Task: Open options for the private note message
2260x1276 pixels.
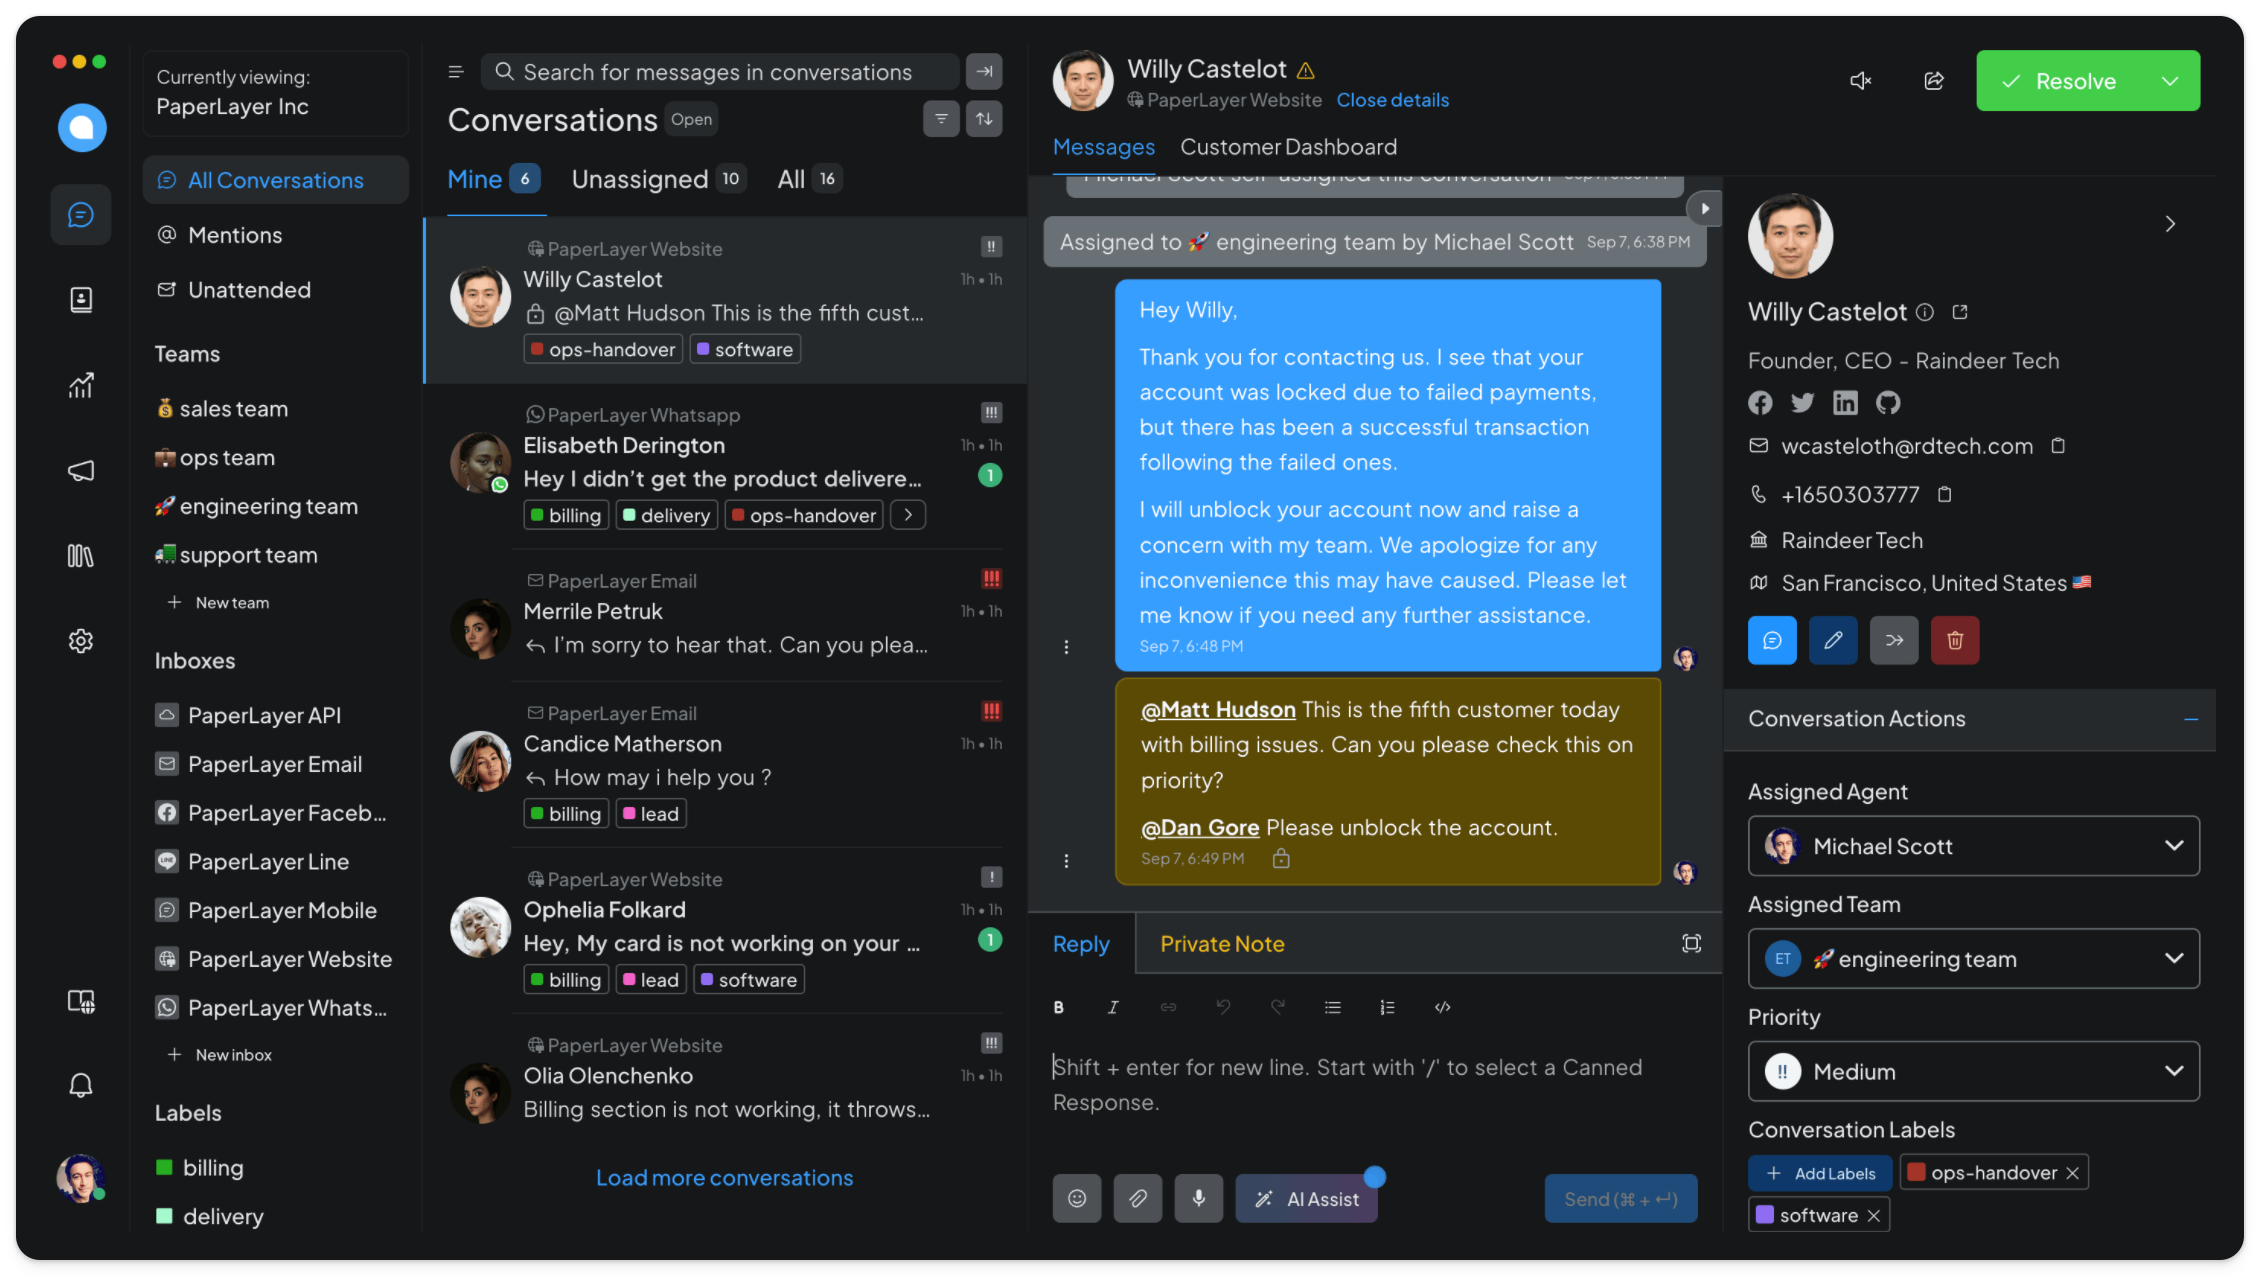Action: point(1066,861)
